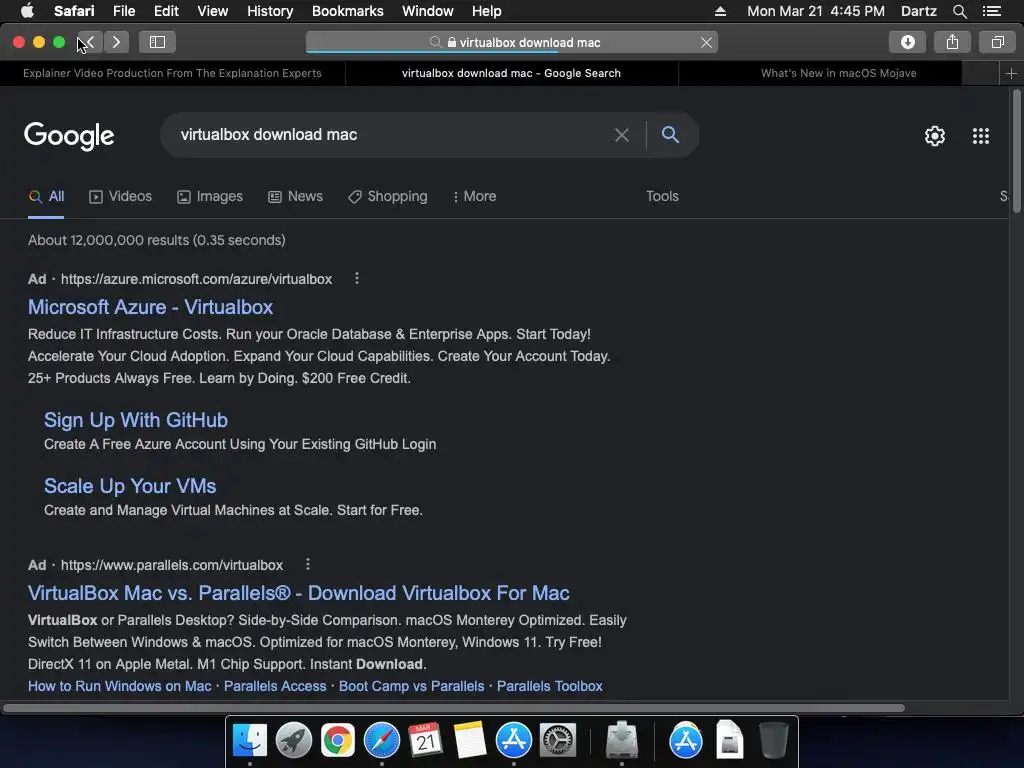The width and height of the screenshot is (1024, 768).
Task: Open Launchpad from the Dock
Action: (294, 741)
